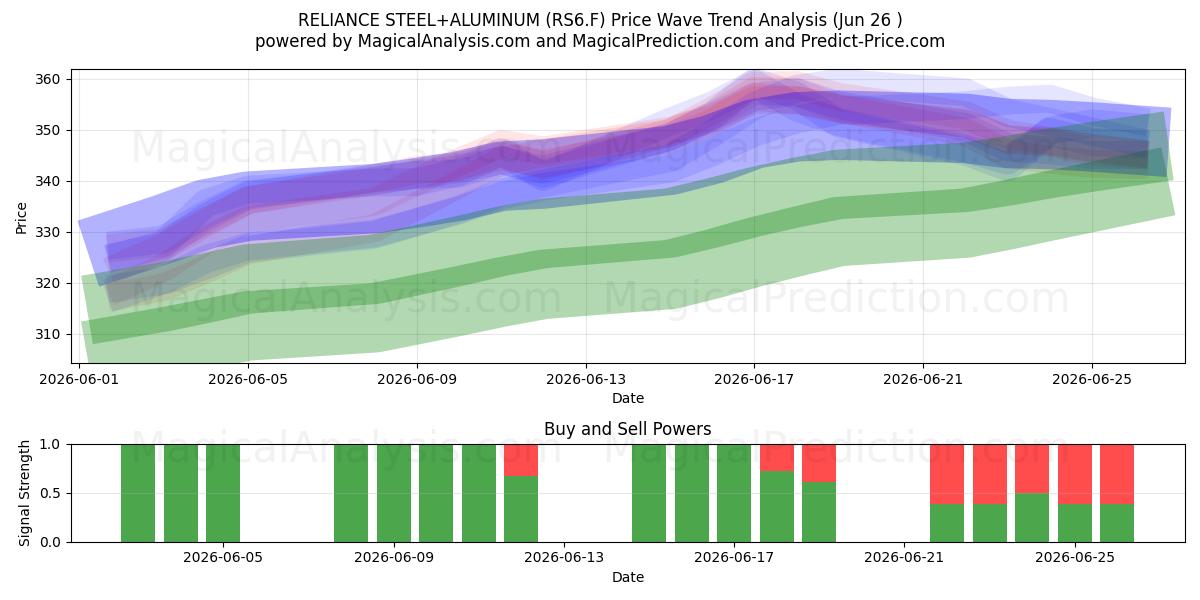
Task: Click the 2026-06-25 tick on the Buy and Sell chart
Action: point(1075,559)
